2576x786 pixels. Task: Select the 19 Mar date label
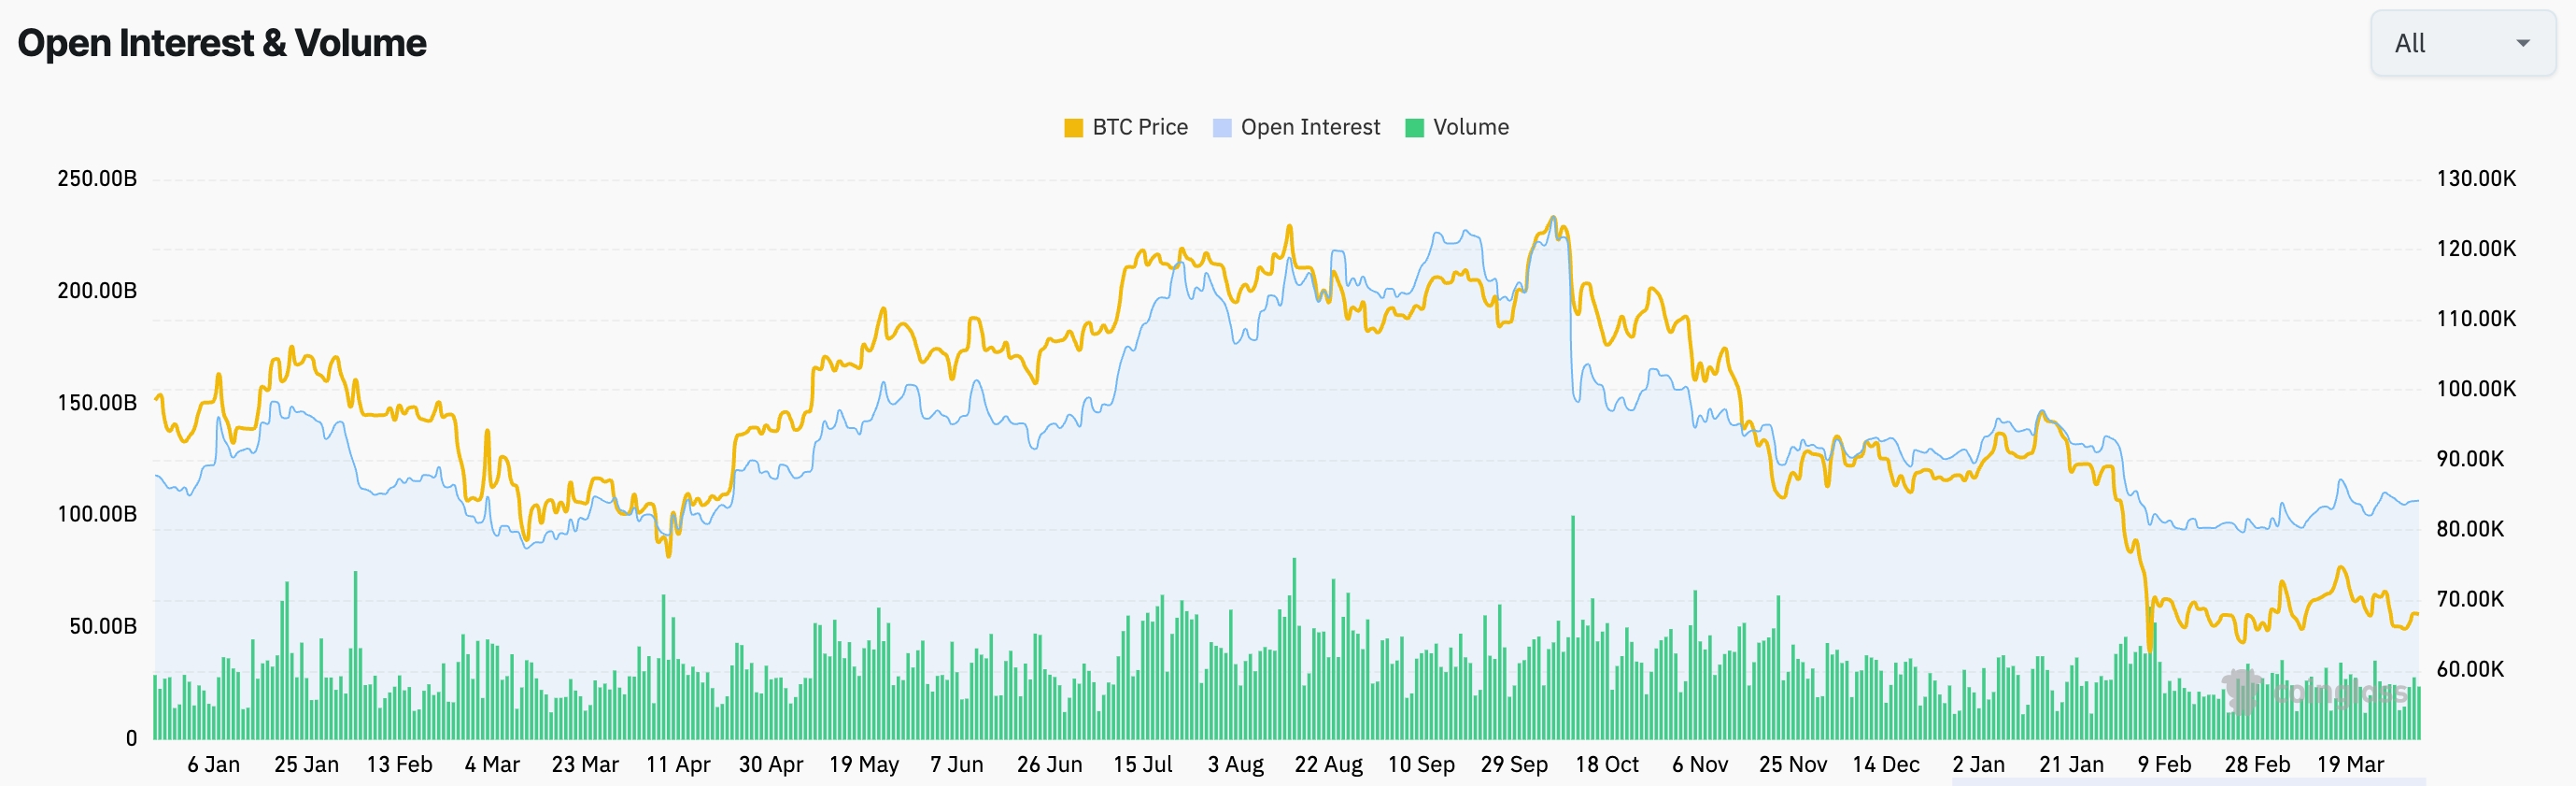click(2349, 765)
